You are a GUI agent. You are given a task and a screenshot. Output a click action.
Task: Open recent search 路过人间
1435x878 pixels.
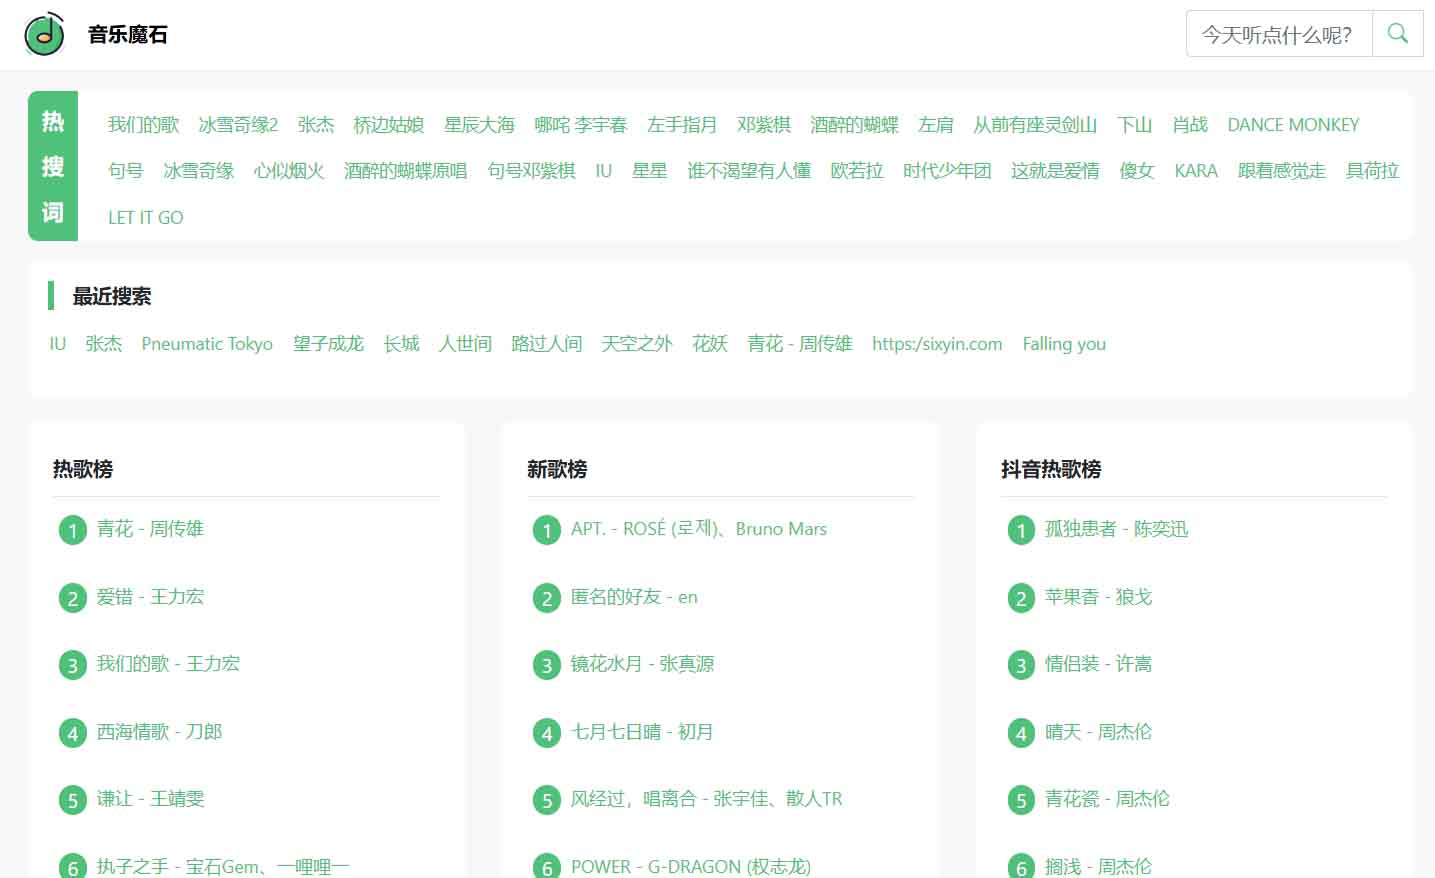[x=546, y=344]
